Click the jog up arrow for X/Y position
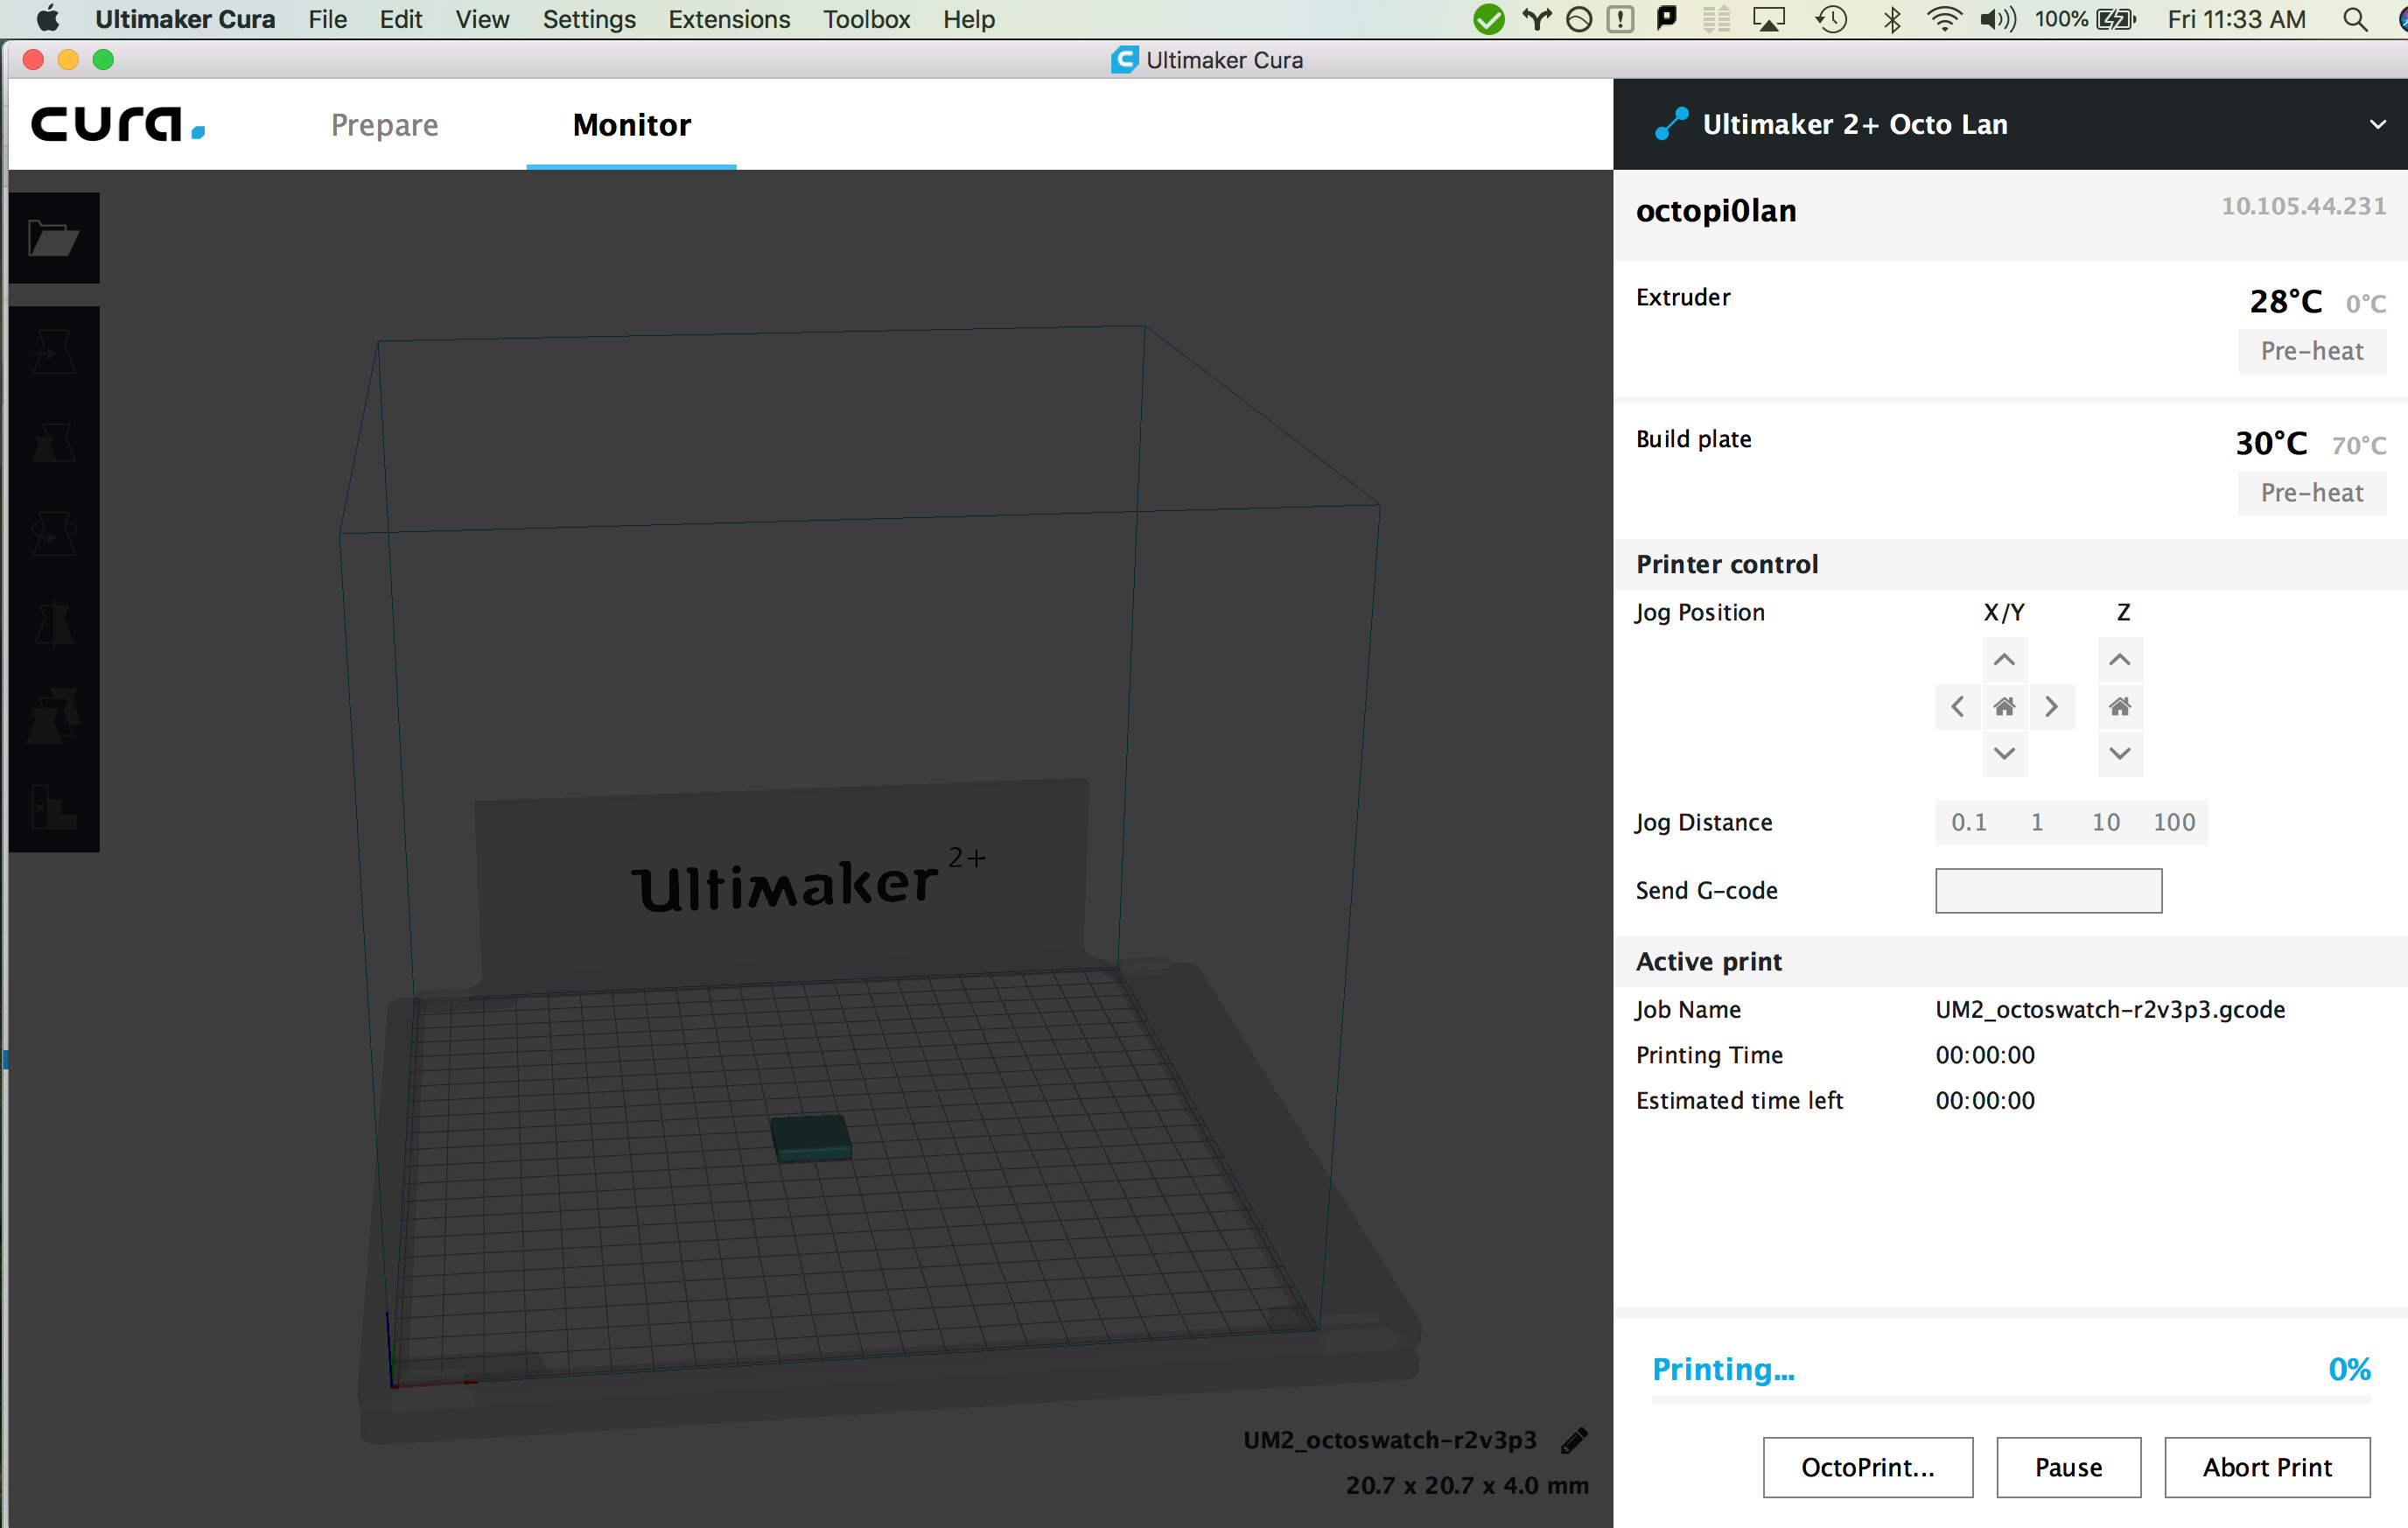Screen dimensions: 2408x1528 coord(2005,657)
